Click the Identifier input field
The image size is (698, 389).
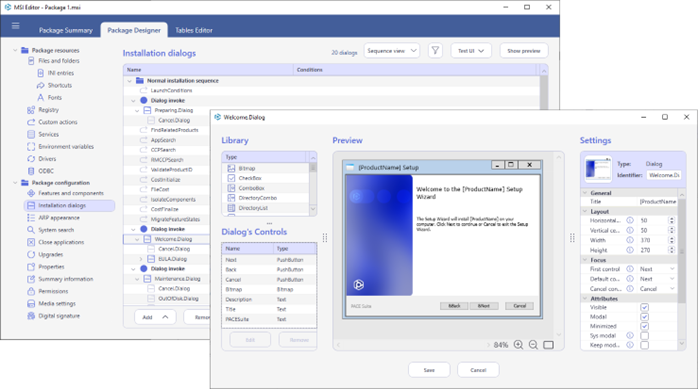(664, 175)
